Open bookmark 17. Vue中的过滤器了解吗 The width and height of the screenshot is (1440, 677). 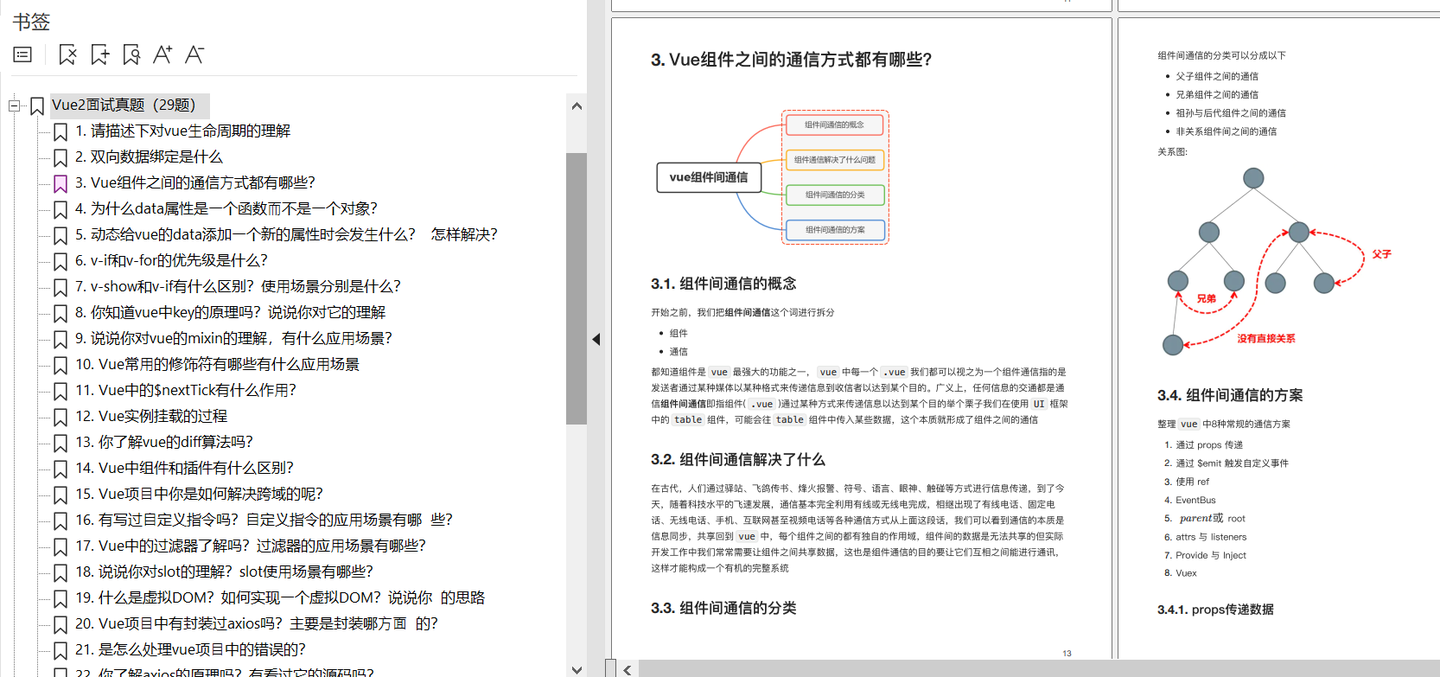251,547
